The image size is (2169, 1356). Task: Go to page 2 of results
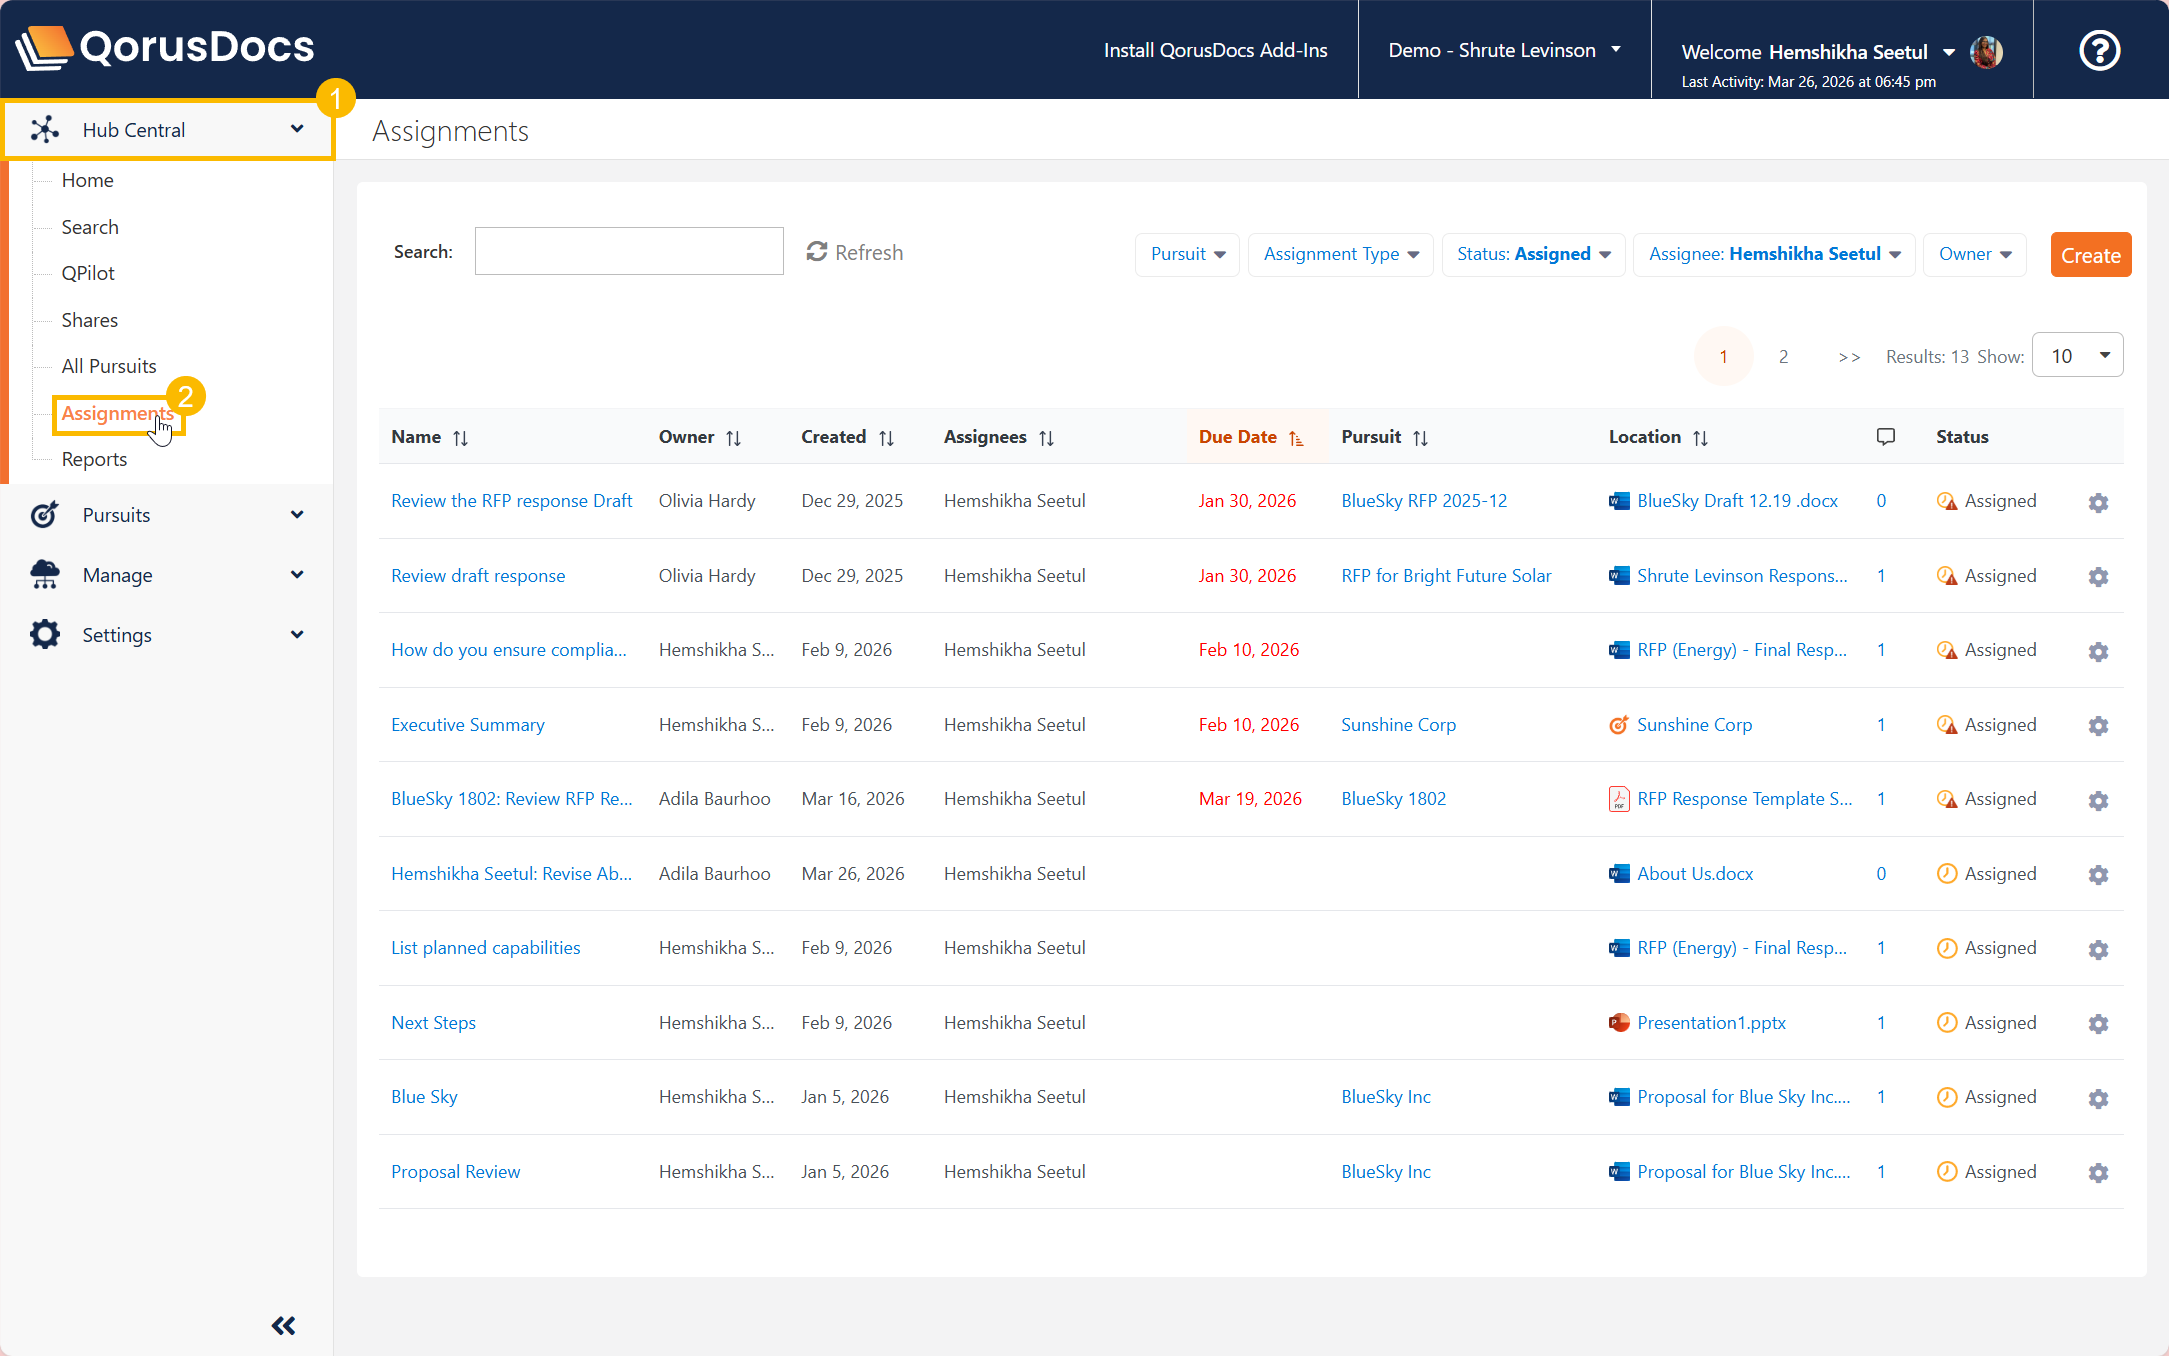pos(1783,357)
